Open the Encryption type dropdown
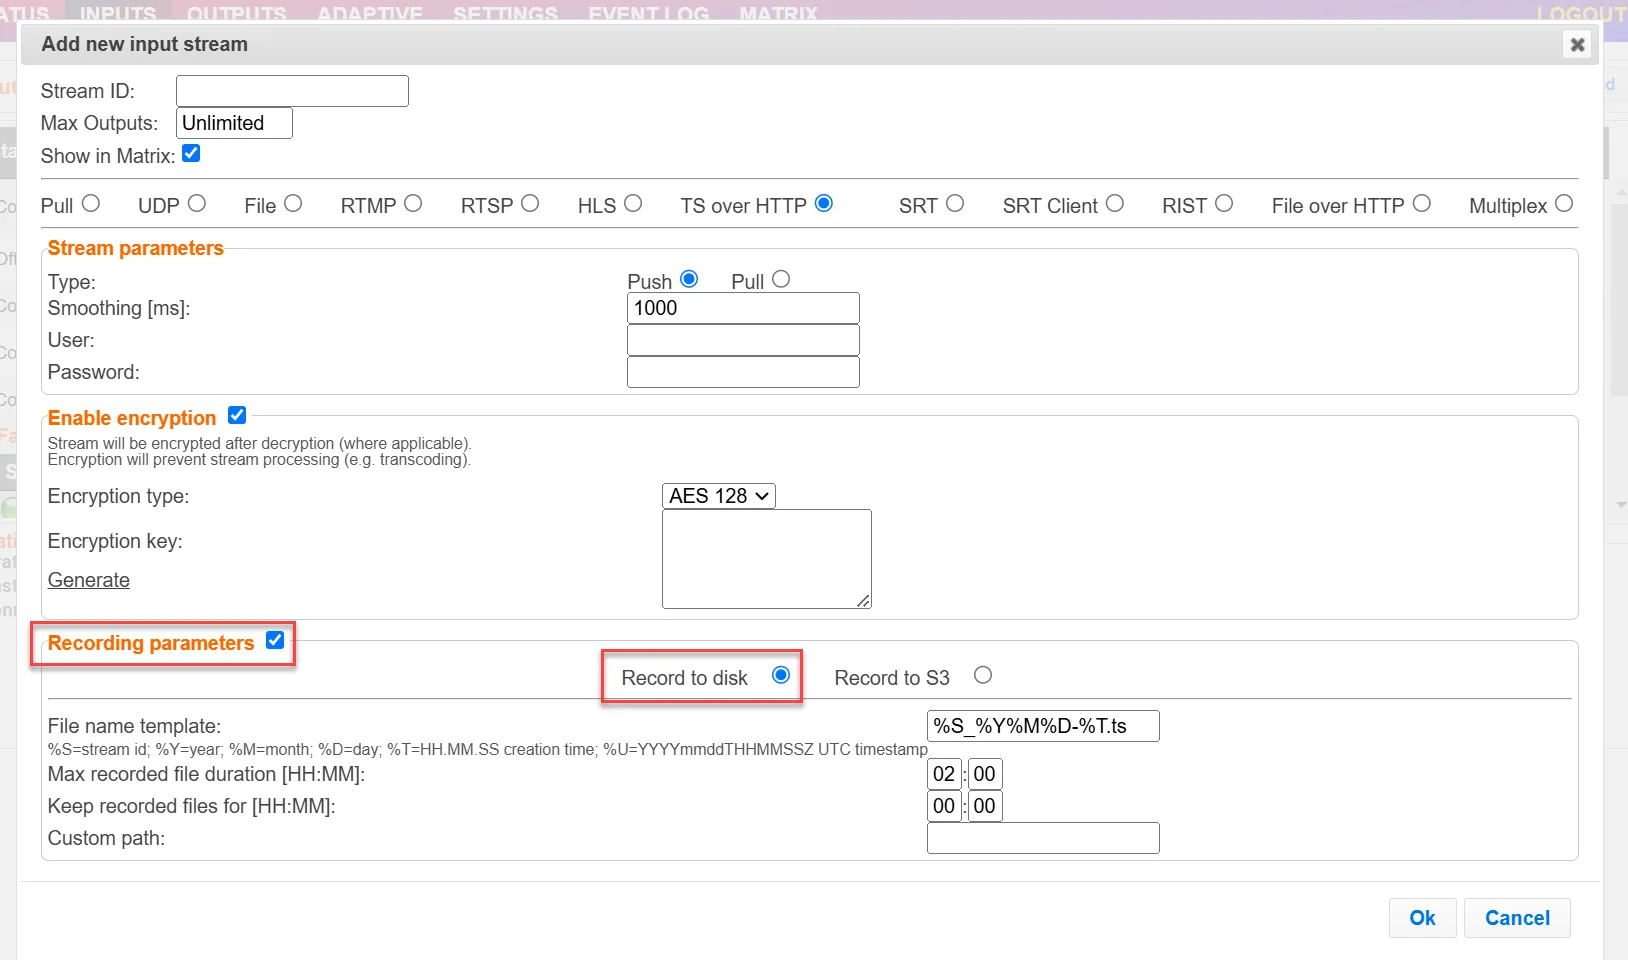The image size is (1628, 960). (718, 496)
